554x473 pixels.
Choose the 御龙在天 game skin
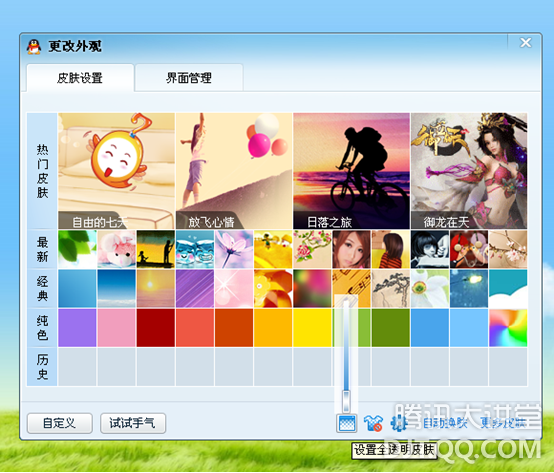point(469,171)
